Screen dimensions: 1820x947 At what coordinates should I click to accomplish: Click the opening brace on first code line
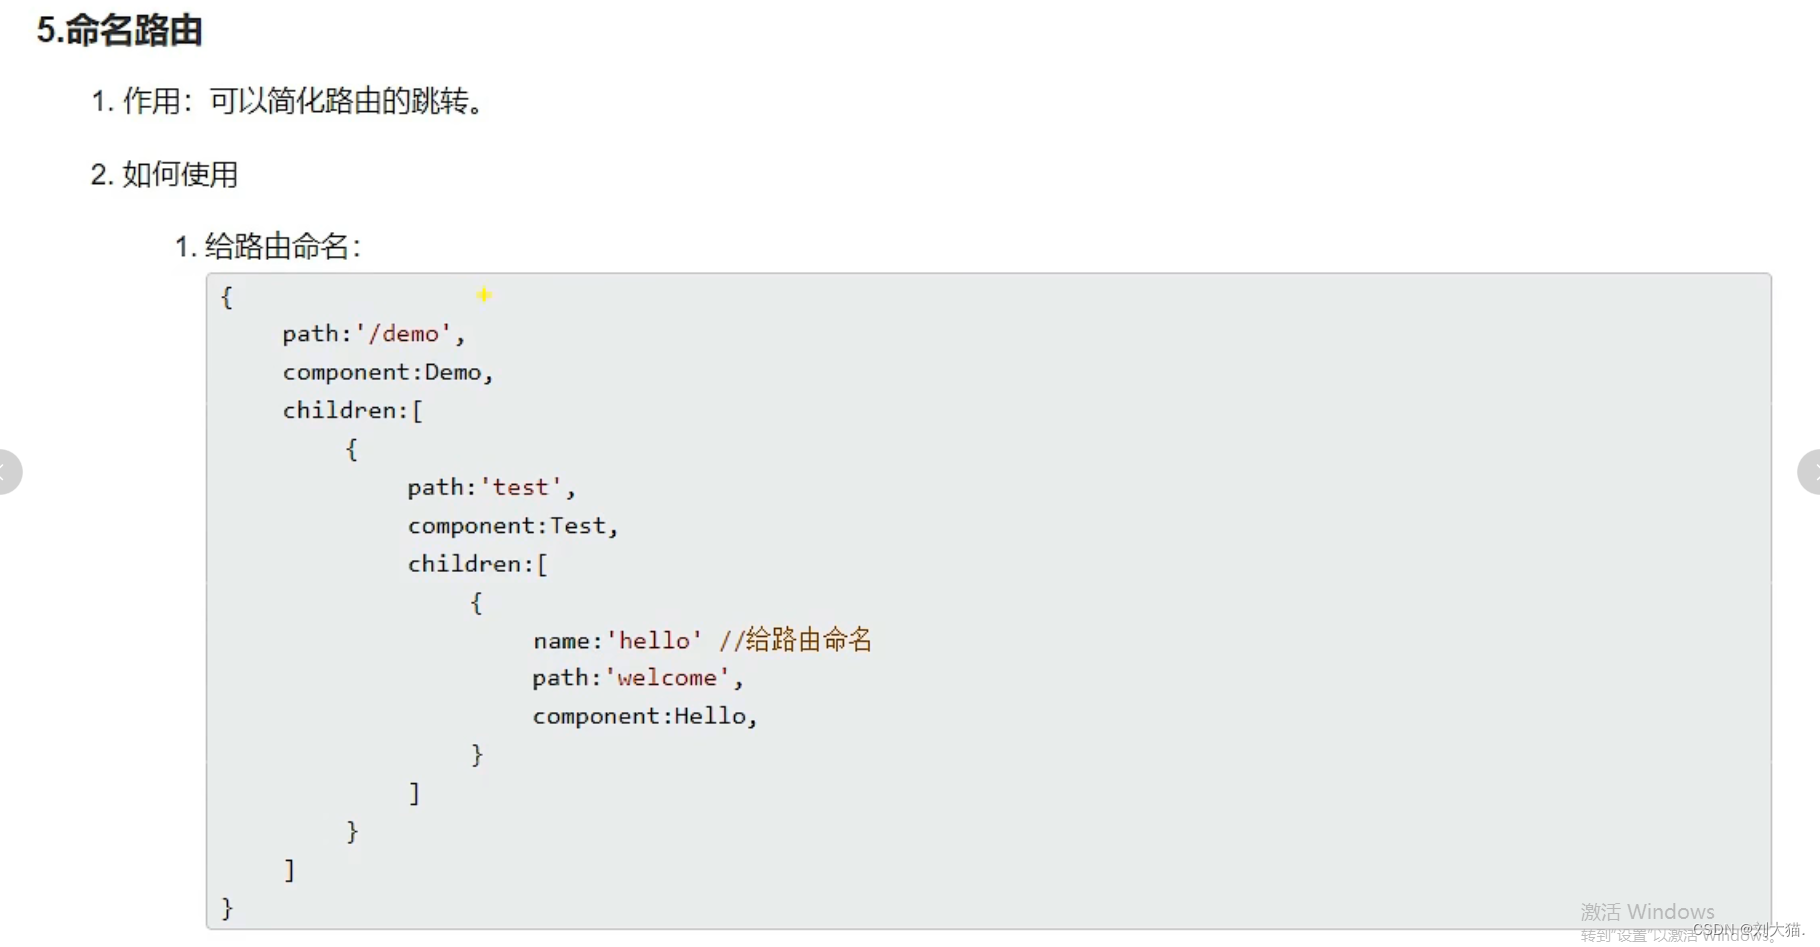[227, 297]
